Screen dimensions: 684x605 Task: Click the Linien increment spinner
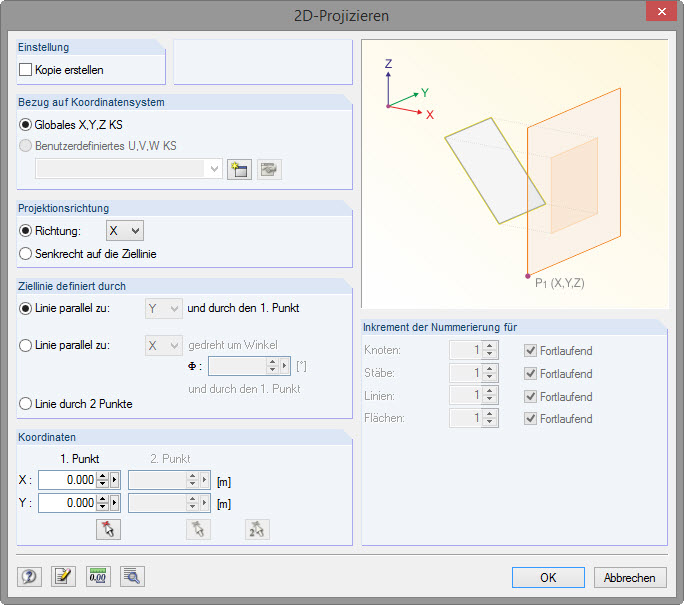pyautogui.click(x=489, y=396)
